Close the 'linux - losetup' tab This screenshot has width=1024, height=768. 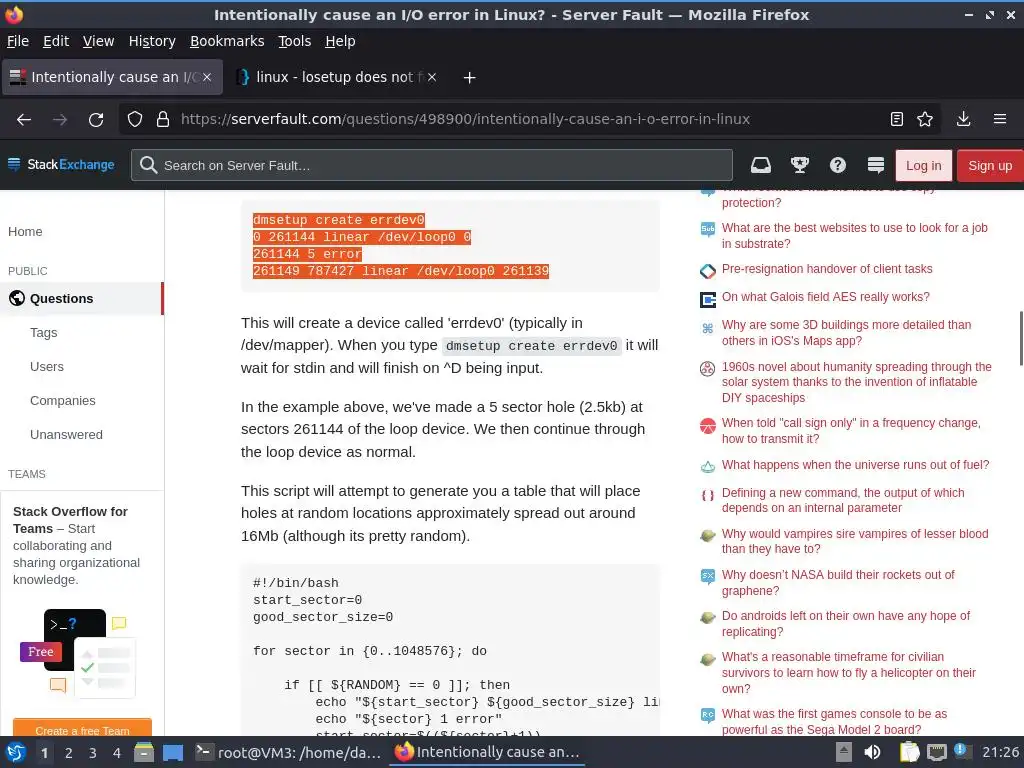[432, 77]
